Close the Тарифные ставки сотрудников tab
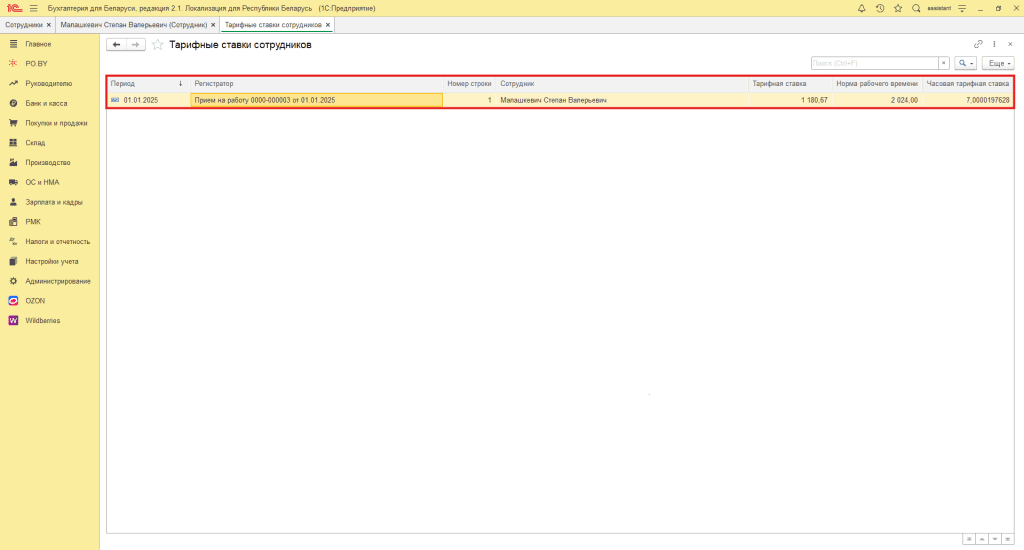The image size is (1024, 550). [328, 25]
